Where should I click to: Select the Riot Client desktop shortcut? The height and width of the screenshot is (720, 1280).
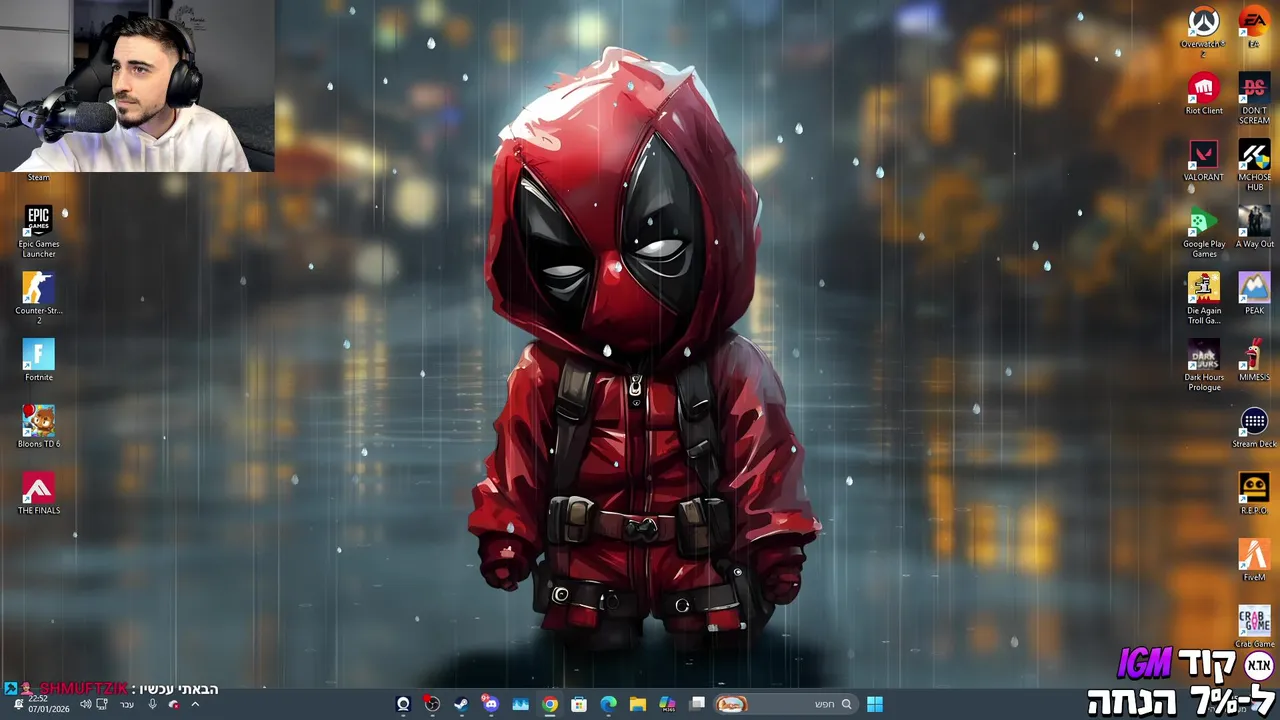pyautogui.click(x=1204, y=95)
